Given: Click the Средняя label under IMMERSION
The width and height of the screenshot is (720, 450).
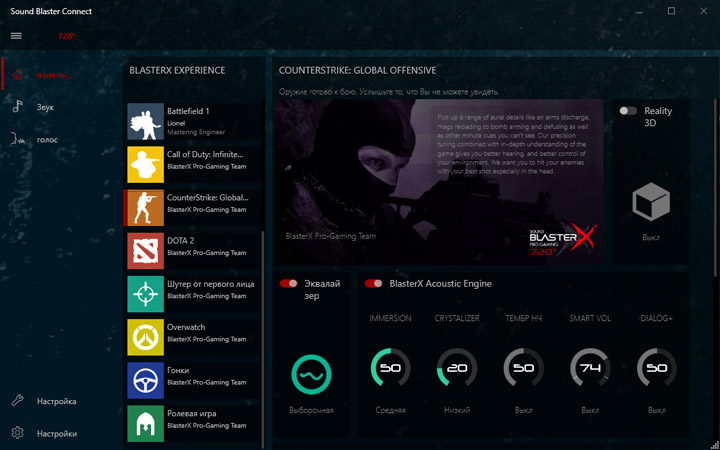Looking at the screenshot, I should 390,410.
